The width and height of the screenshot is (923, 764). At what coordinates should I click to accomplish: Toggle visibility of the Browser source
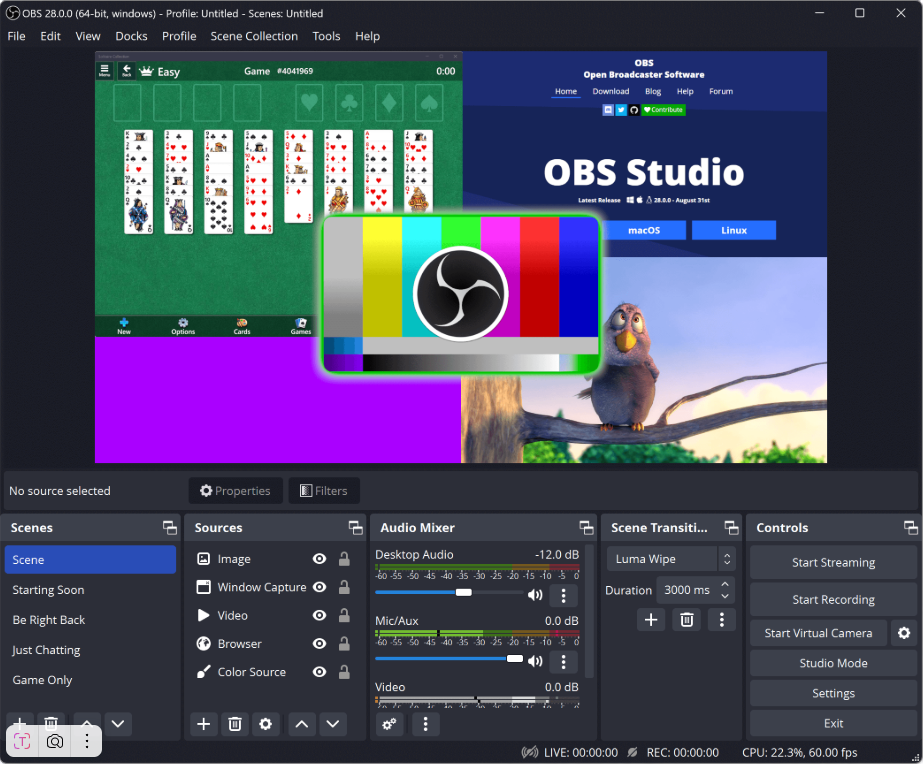[x=319, y=644]
